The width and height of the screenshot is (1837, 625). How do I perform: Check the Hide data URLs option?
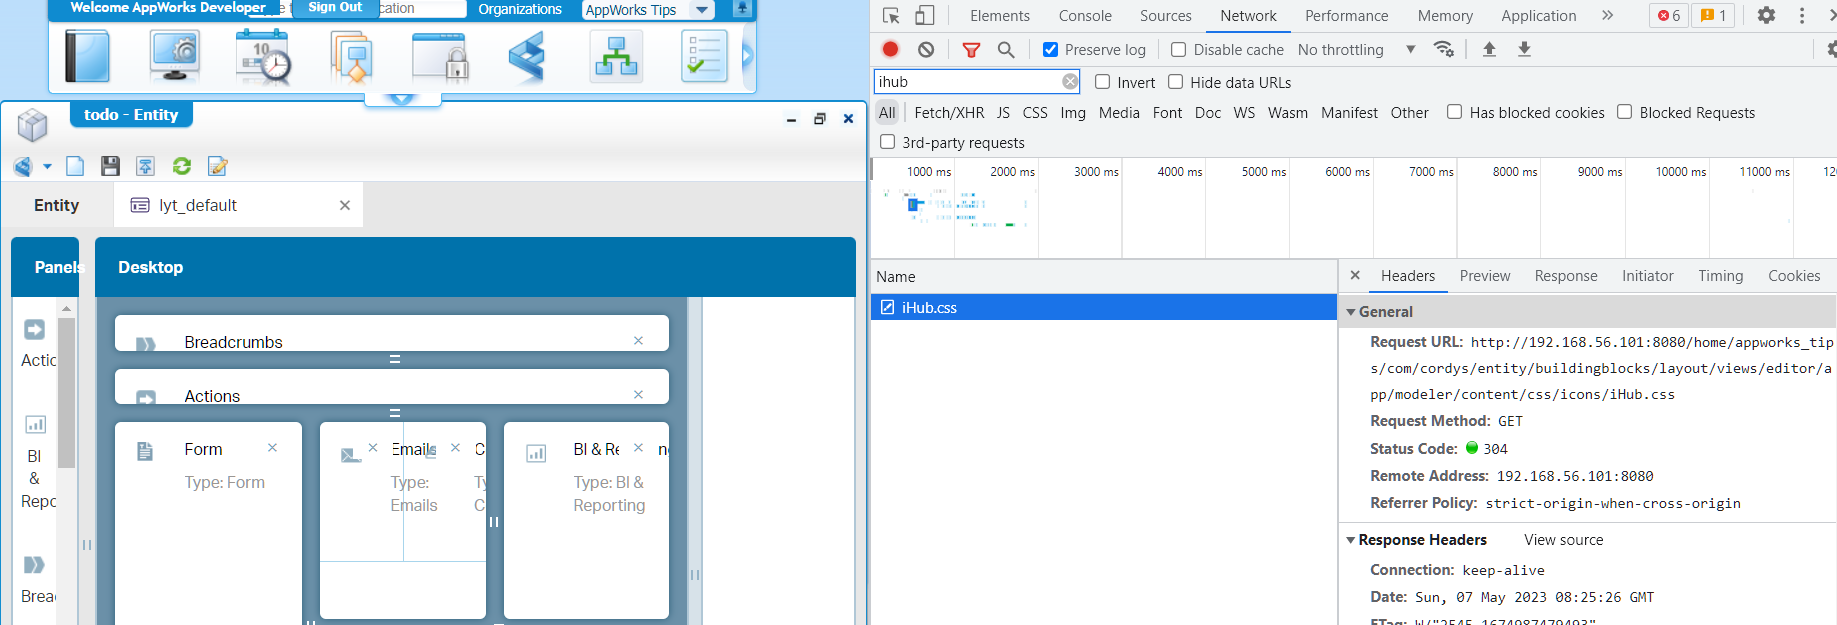tap(1176, 82)
